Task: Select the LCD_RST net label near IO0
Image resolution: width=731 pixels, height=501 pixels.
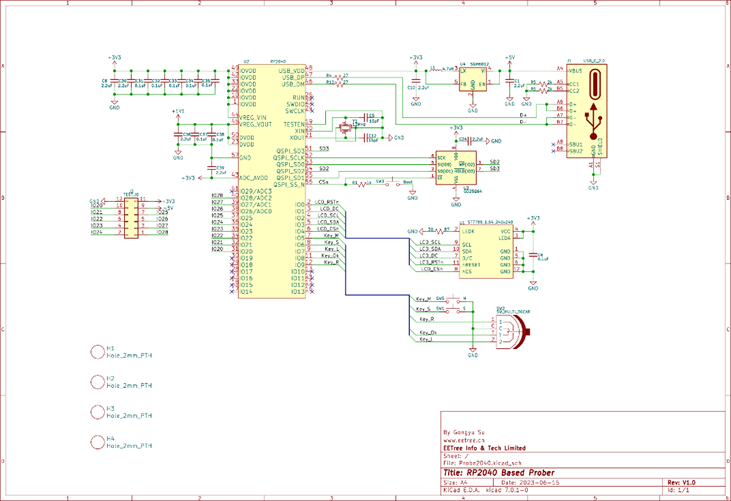Action: tap(327, 202)
